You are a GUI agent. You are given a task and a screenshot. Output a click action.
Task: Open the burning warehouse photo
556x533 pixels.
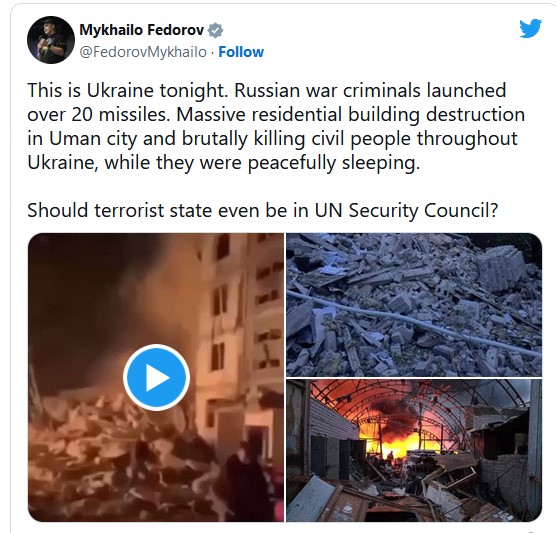414,450
